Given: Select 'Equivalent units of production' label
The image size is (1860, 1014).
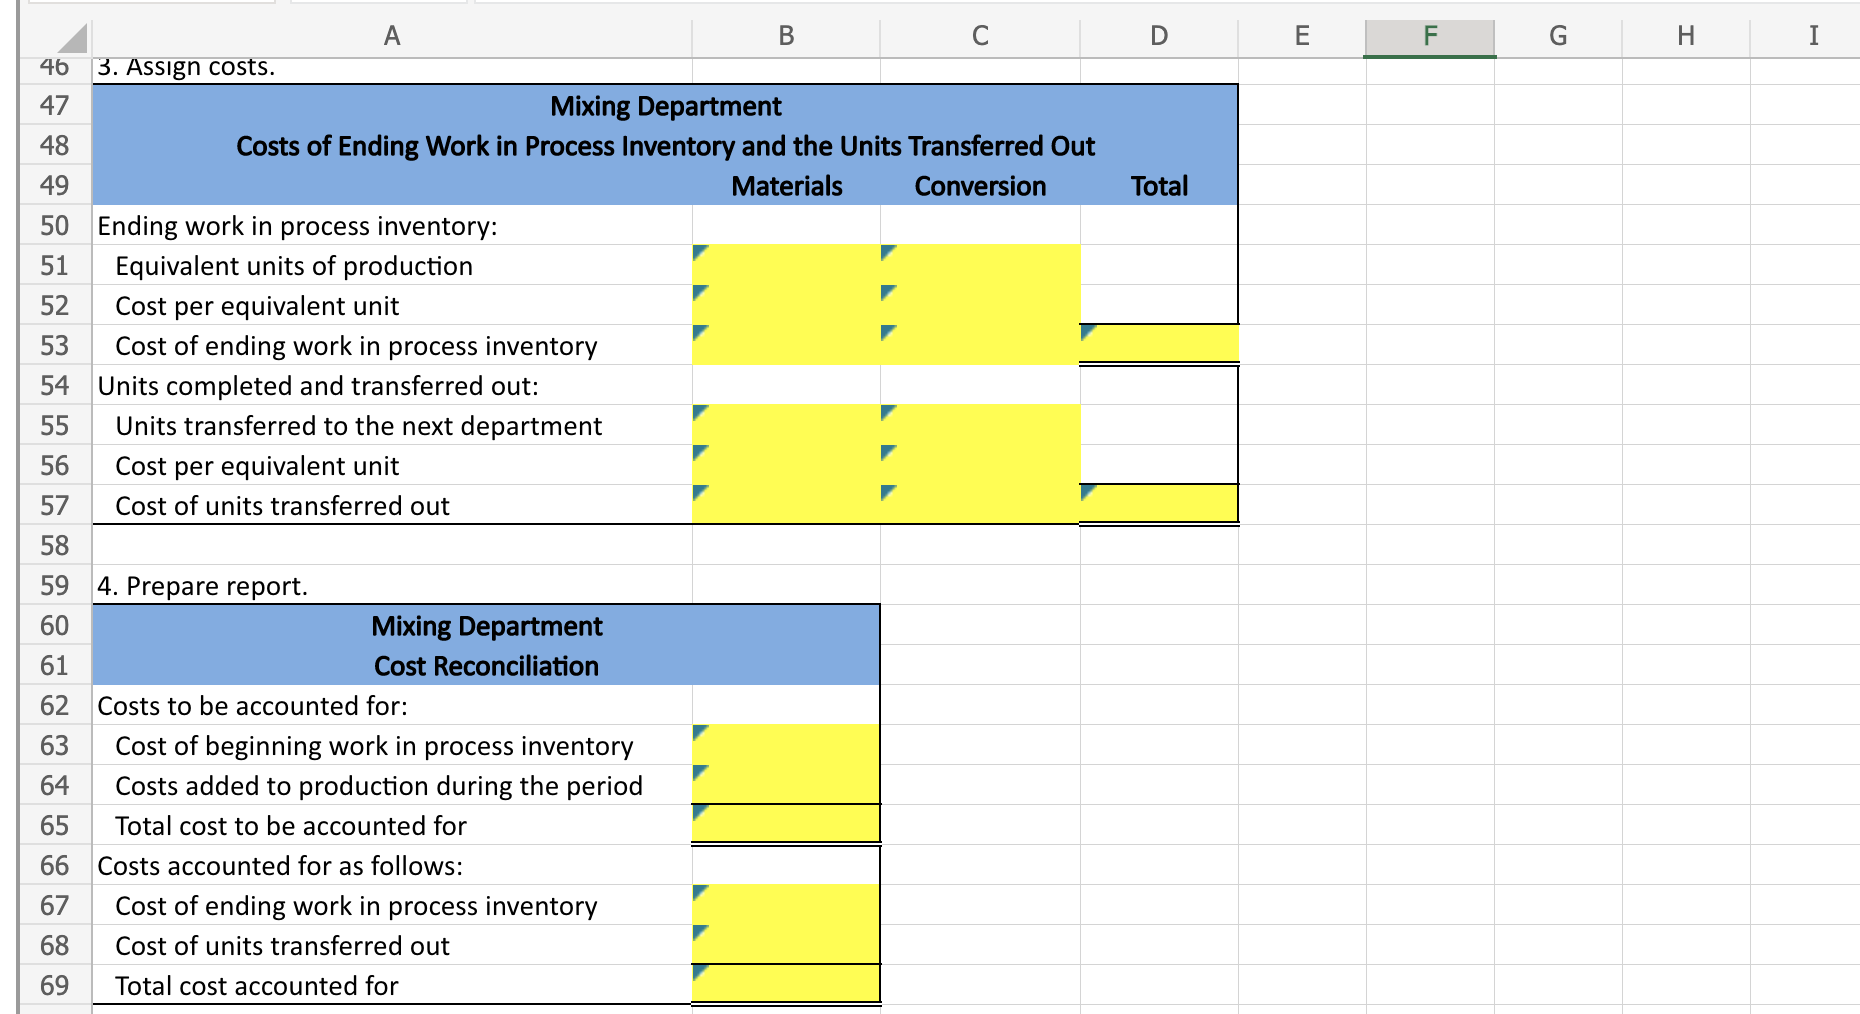Looking at the screenshot, I should pos(294,266).
